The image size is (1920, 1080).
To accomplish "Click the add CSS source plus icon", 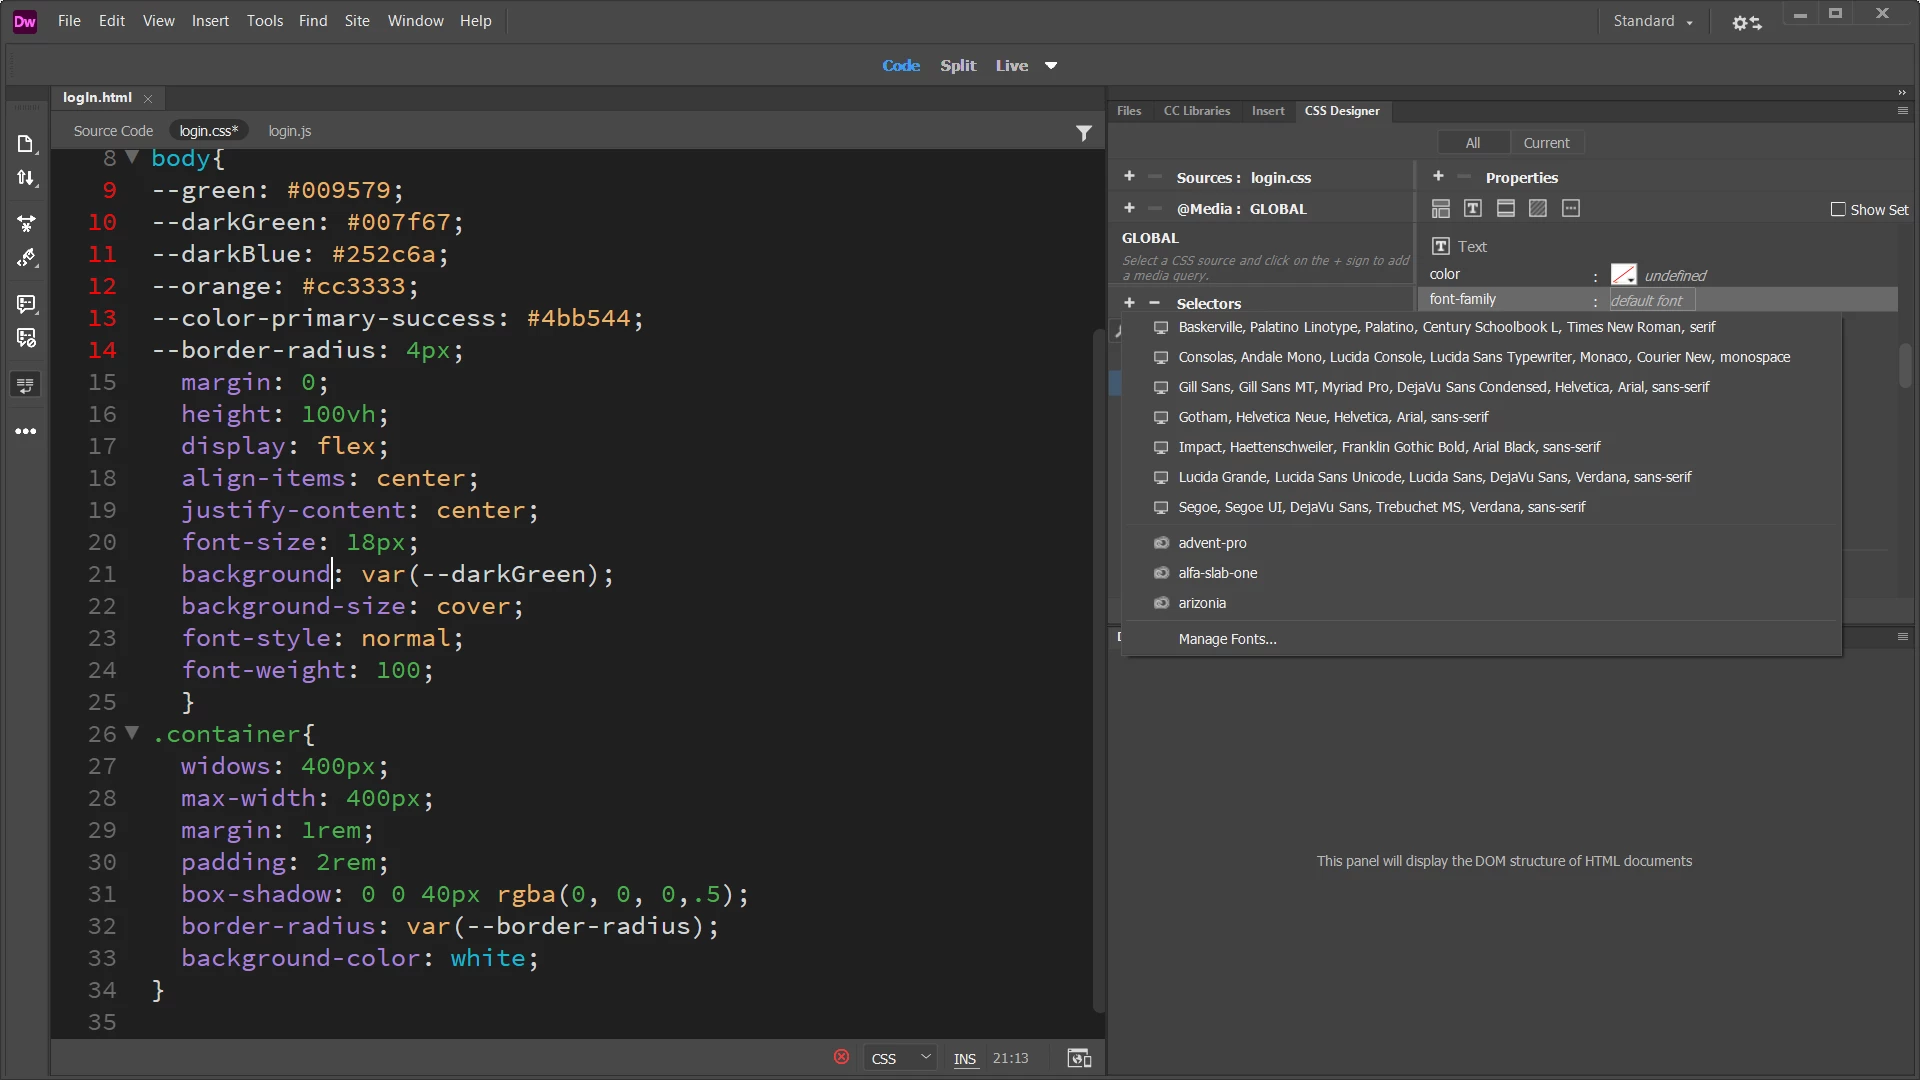I will point(1129,177).
